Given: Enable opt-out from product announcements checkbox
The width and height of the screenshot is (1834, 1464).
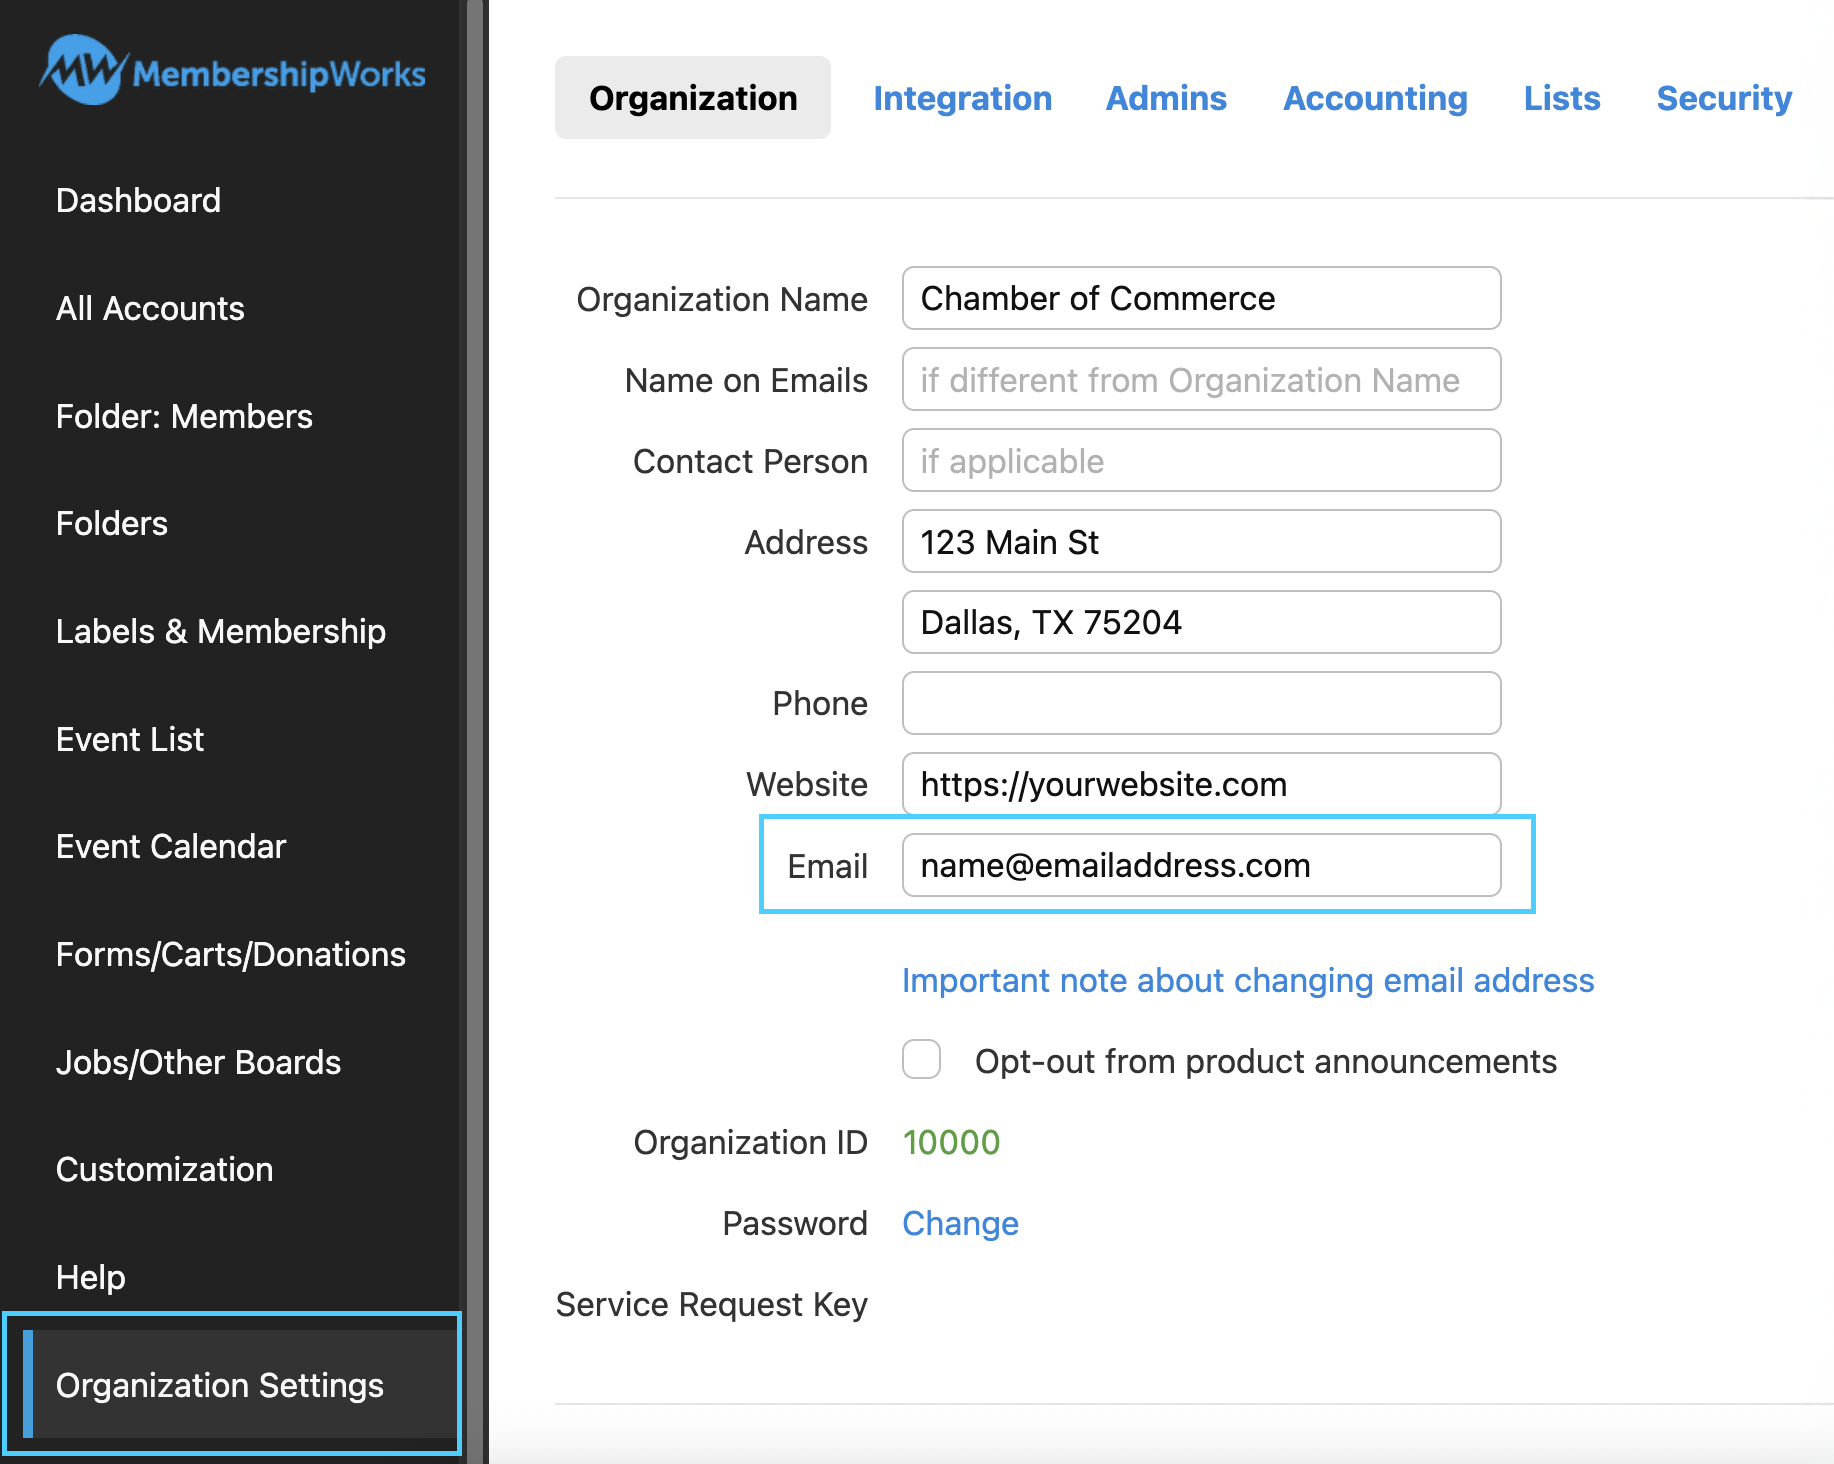Looking at the screenshot, I should pos(921,1060).
